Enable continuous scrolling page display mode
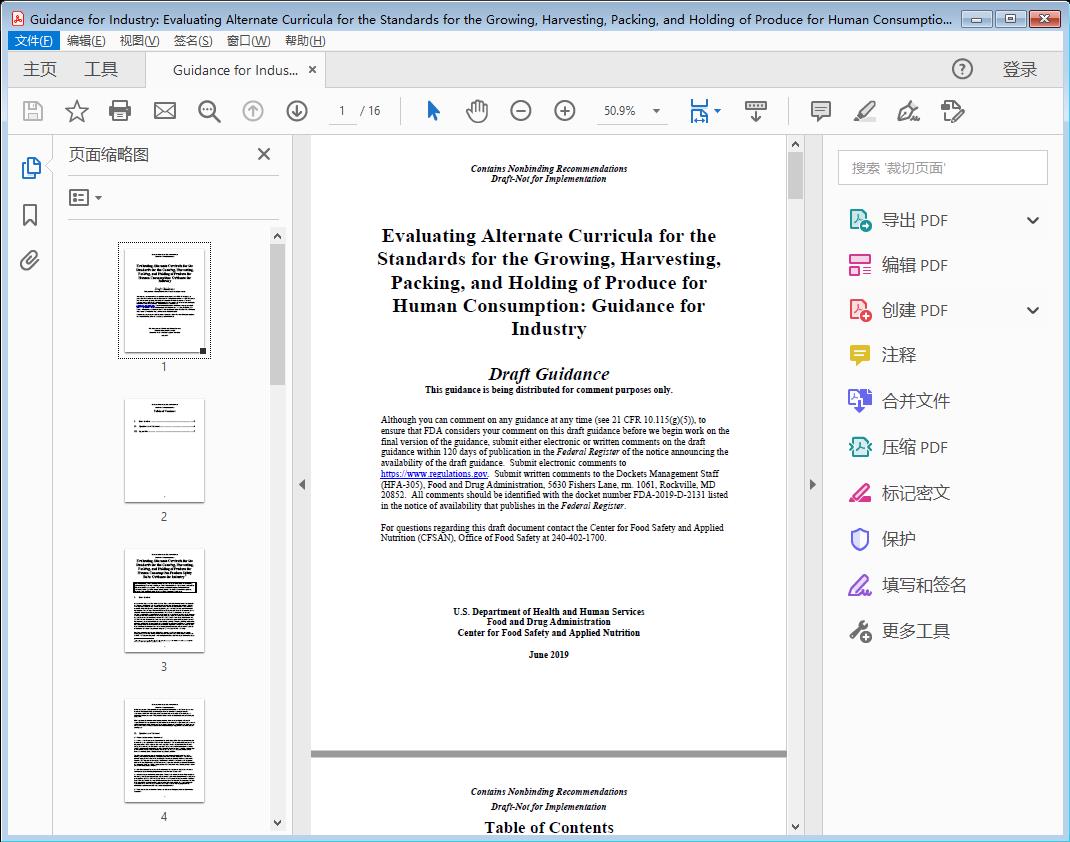The image size is (1070, 842). pyautogui.click(x=755, y=111)
